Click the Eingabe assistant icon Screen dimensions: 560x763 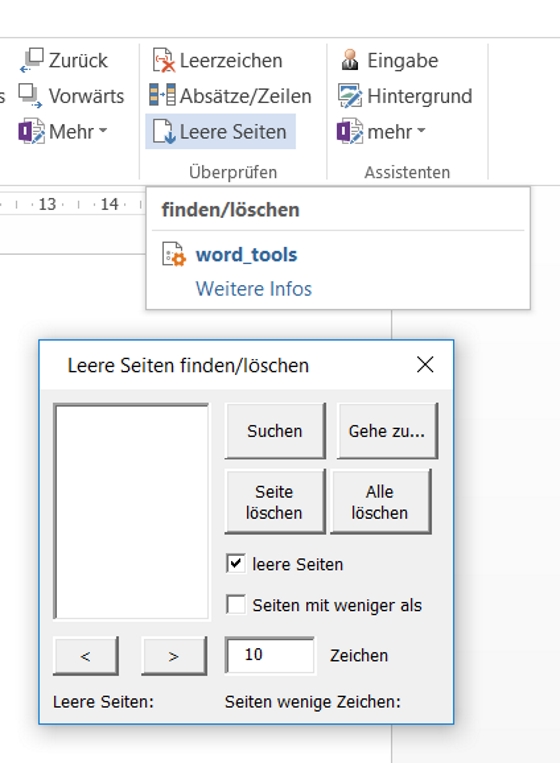[x=350, y=60]
